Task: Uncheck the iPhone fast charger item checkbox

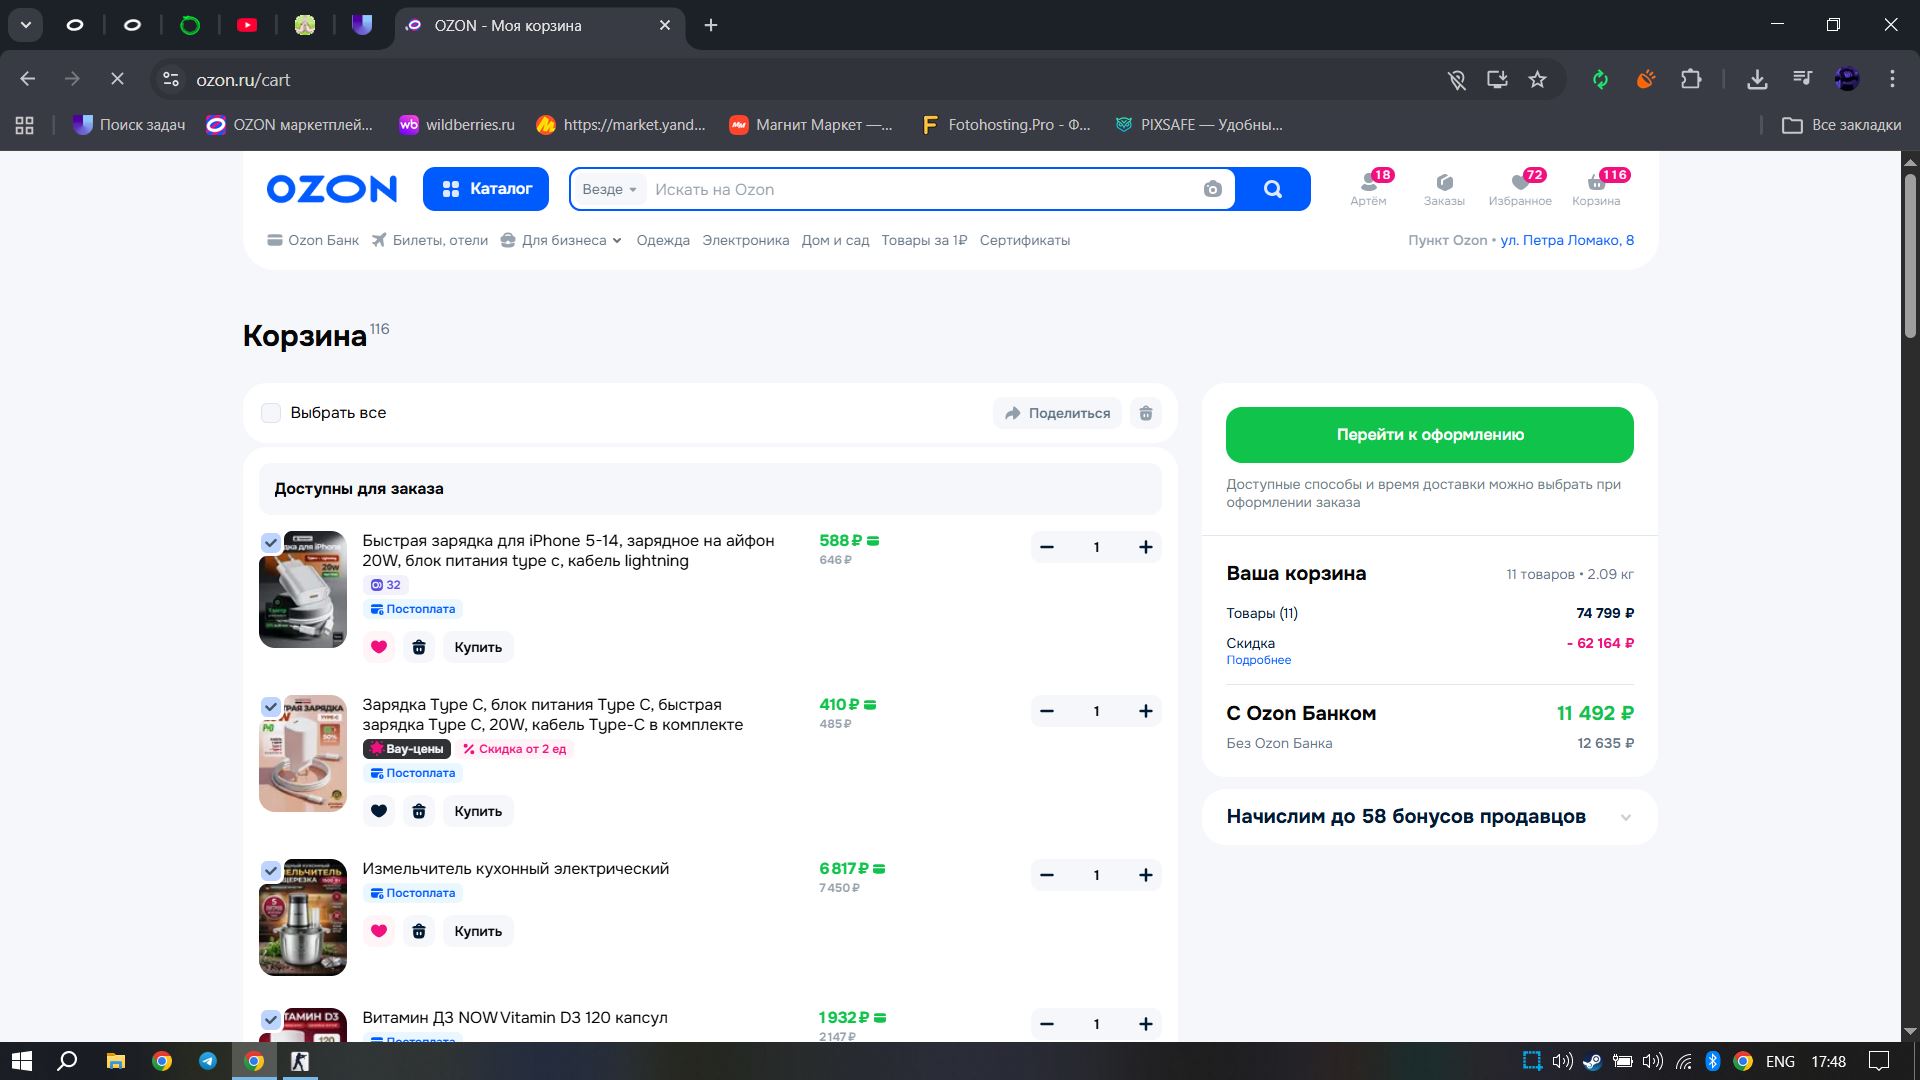Action: (x=271, y=543)
